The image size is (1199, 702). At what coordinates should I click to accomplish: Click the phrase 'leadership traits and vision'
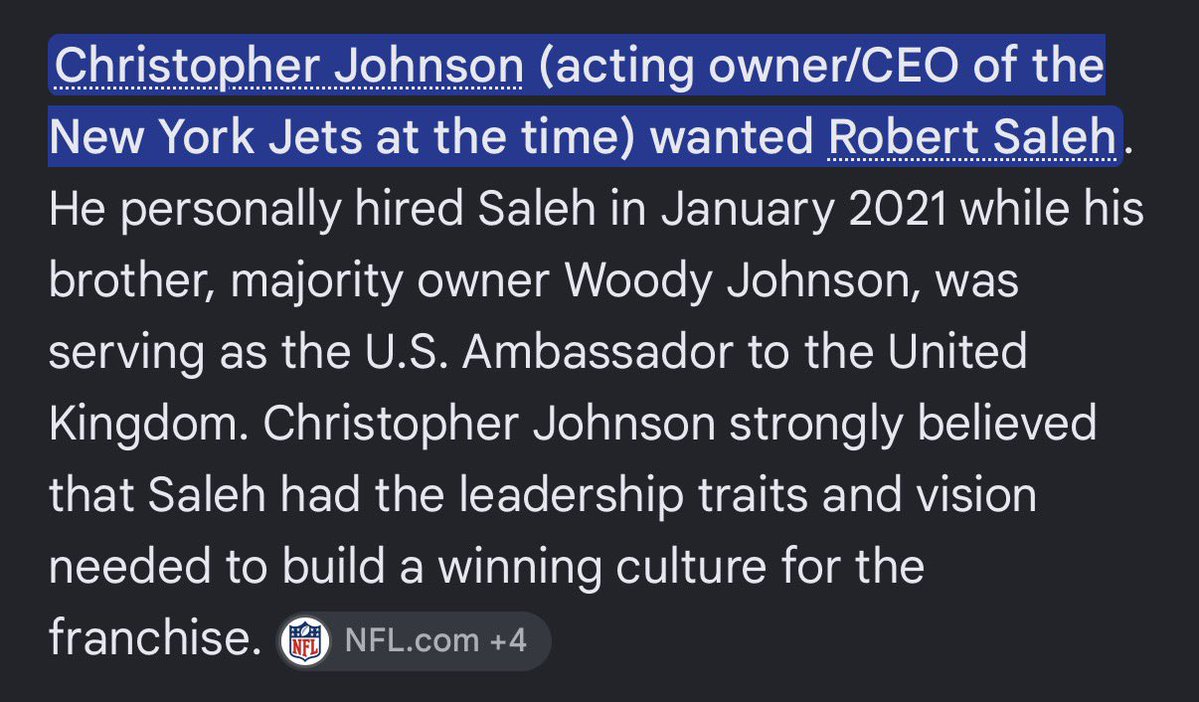click(748, 495)
